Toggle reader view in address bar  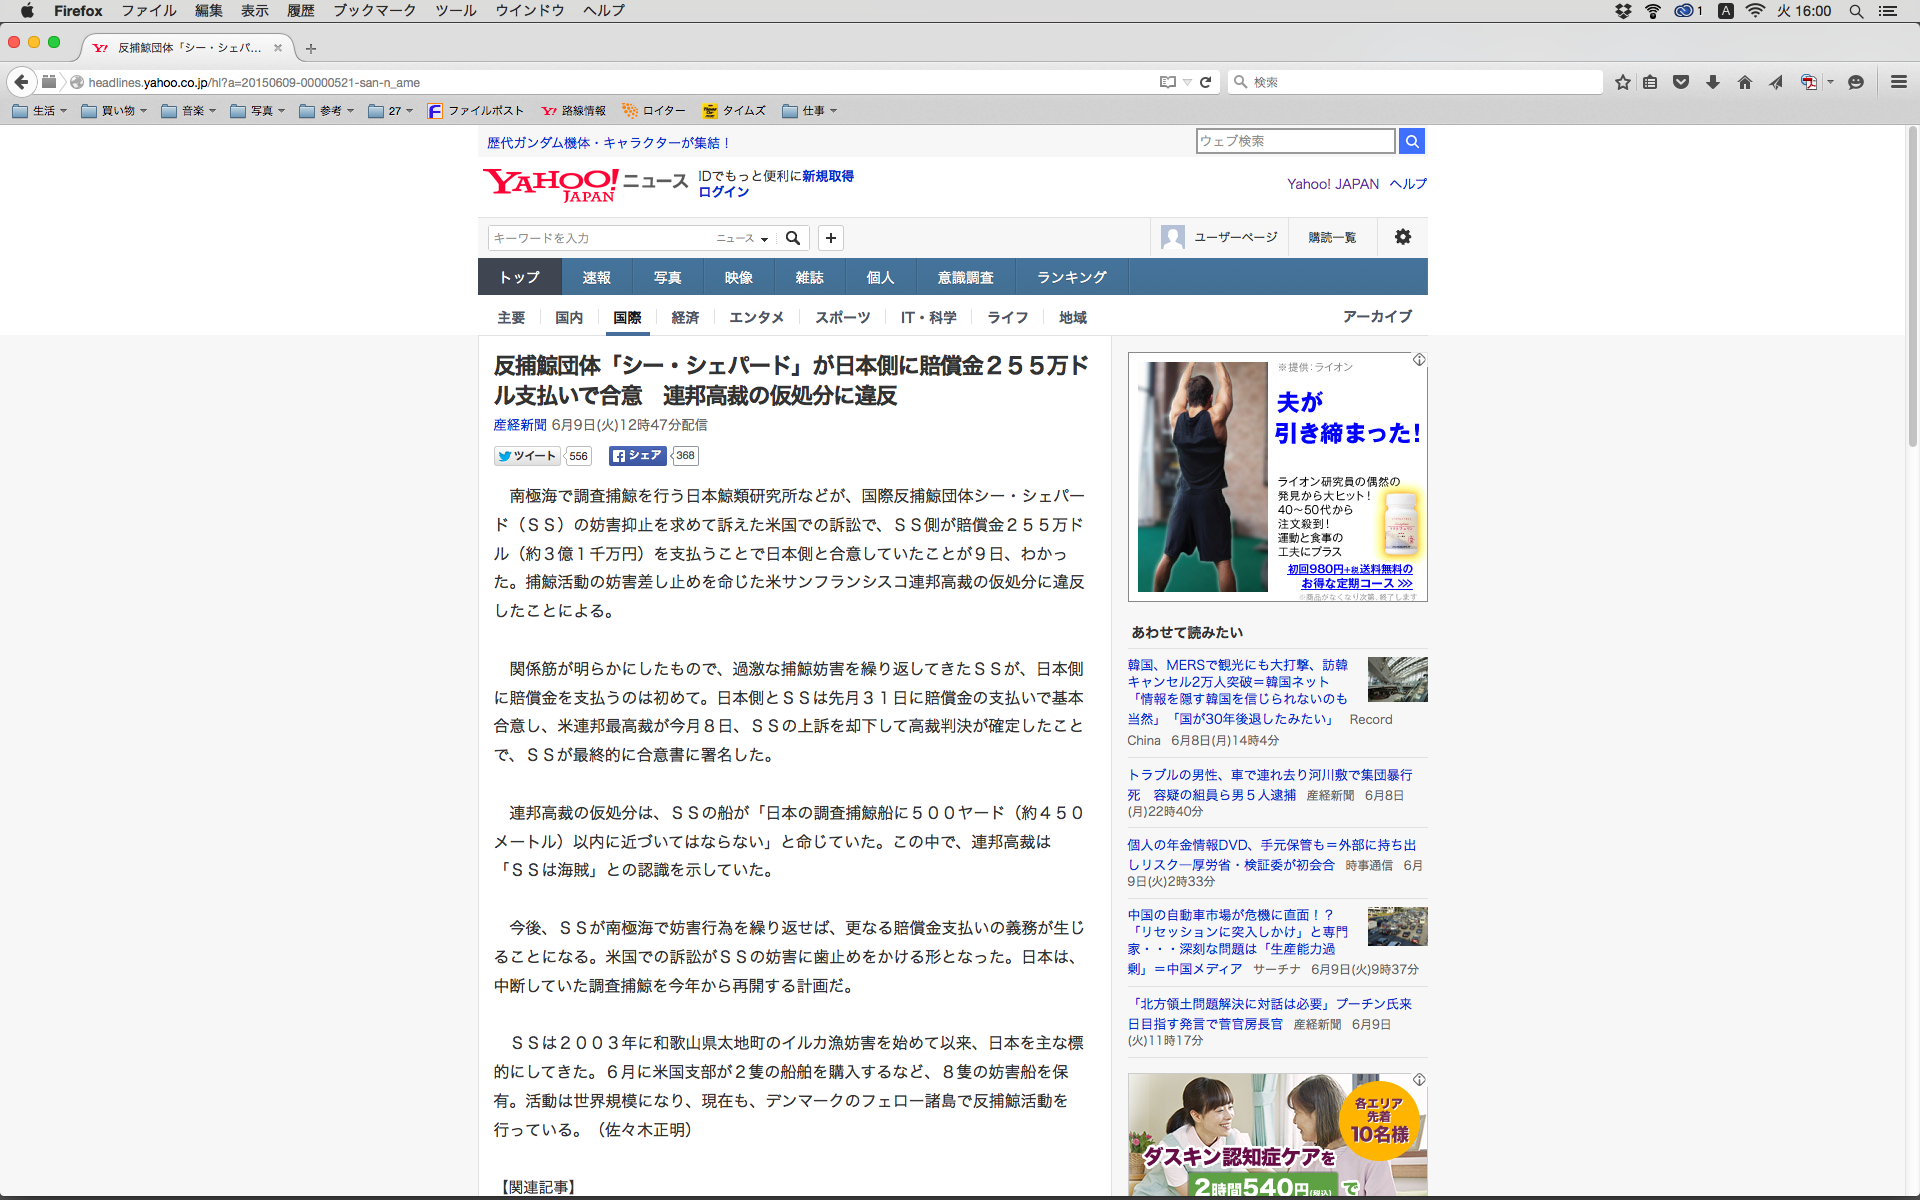point(1167,82)
